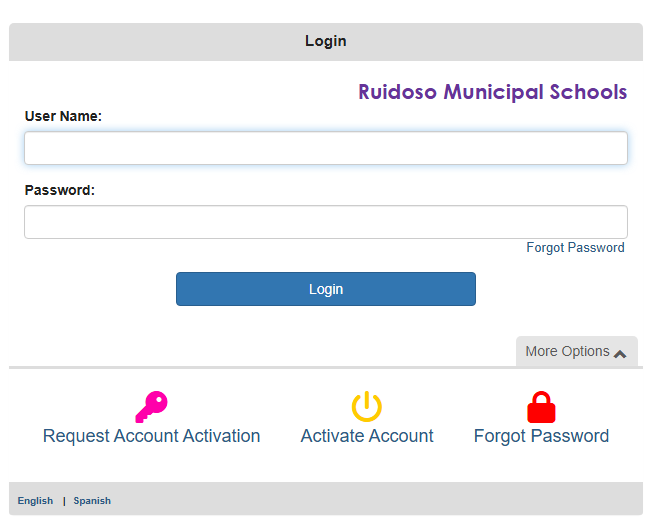
Task: Click the blue Login button
Action: tap(326, 289)
